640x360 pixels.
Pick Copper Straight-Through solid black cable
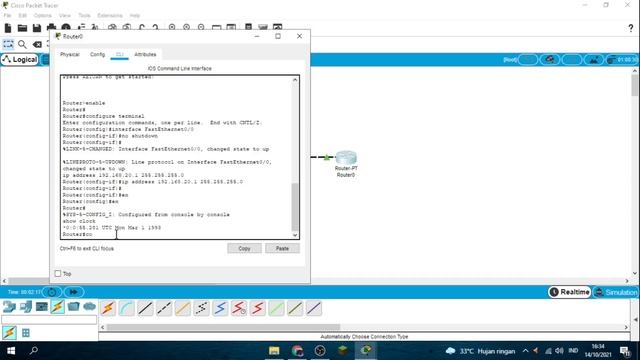(145, 308)
